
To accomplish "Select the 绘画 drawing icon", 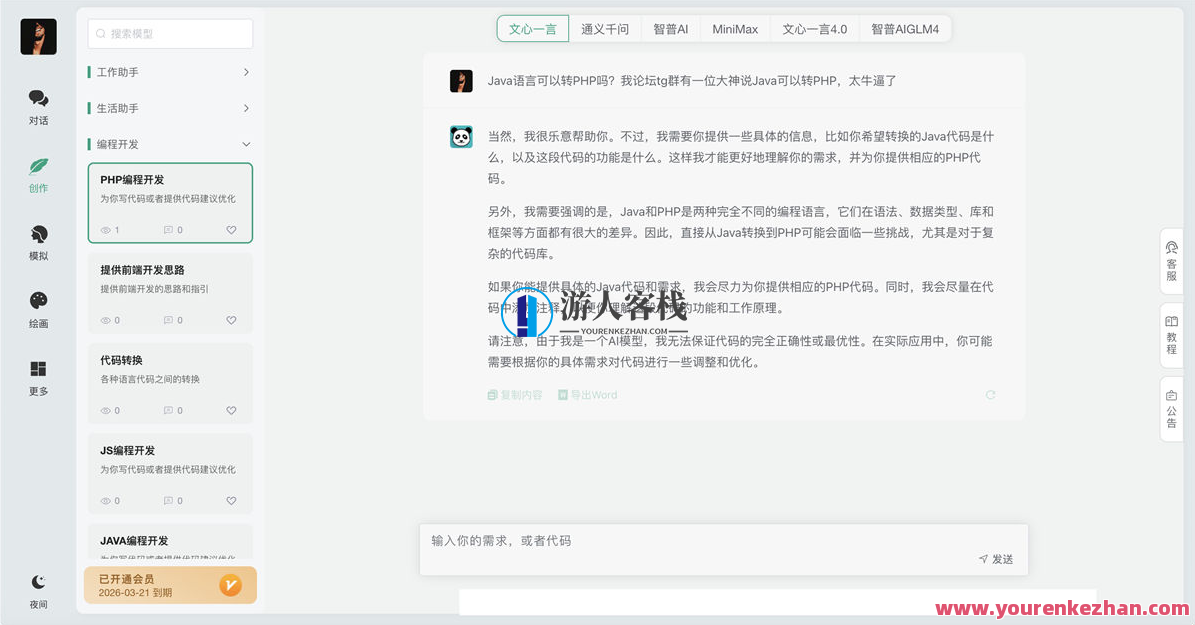I will [x=38, y=312].
